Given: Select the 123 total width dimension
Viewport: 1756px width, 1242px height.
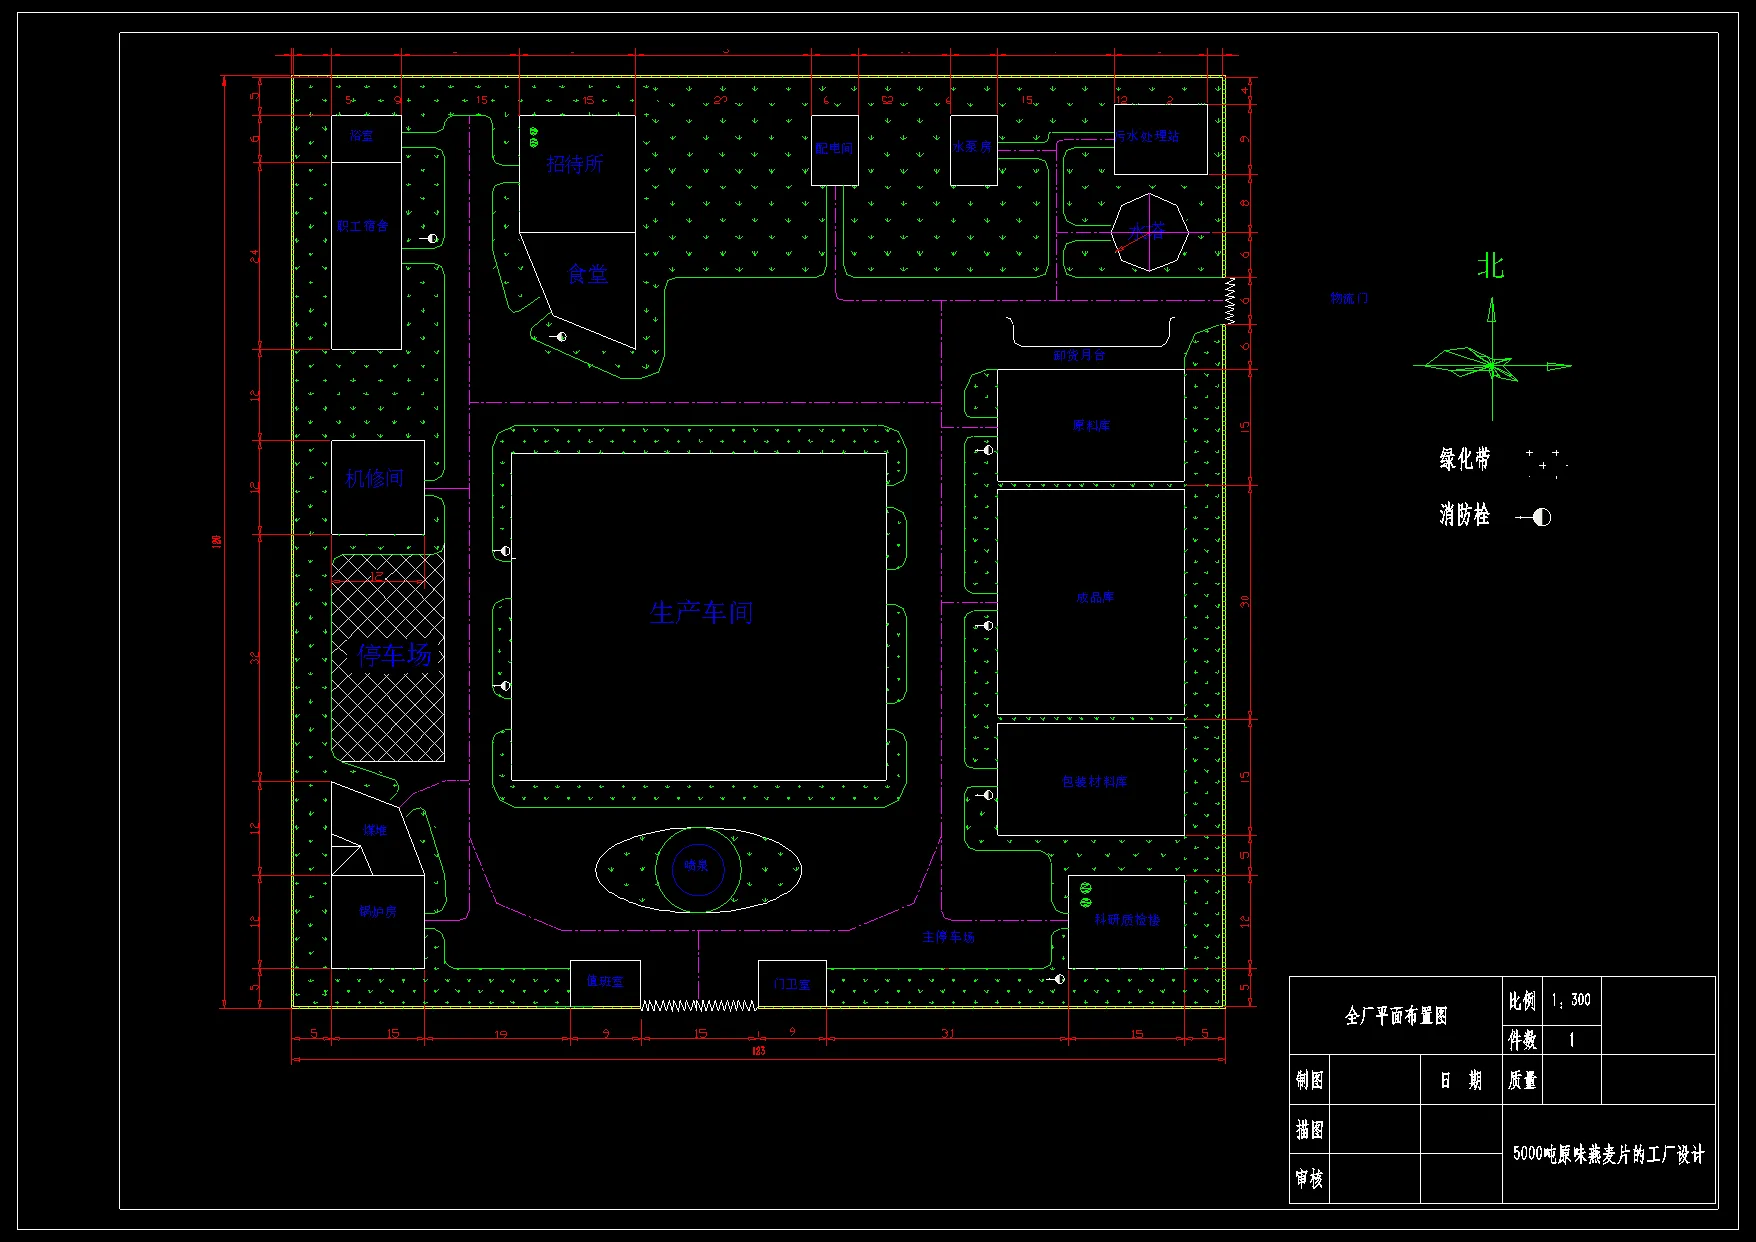Looking at the screenshot, I should pyautogui.click(x=758, y=1051).
